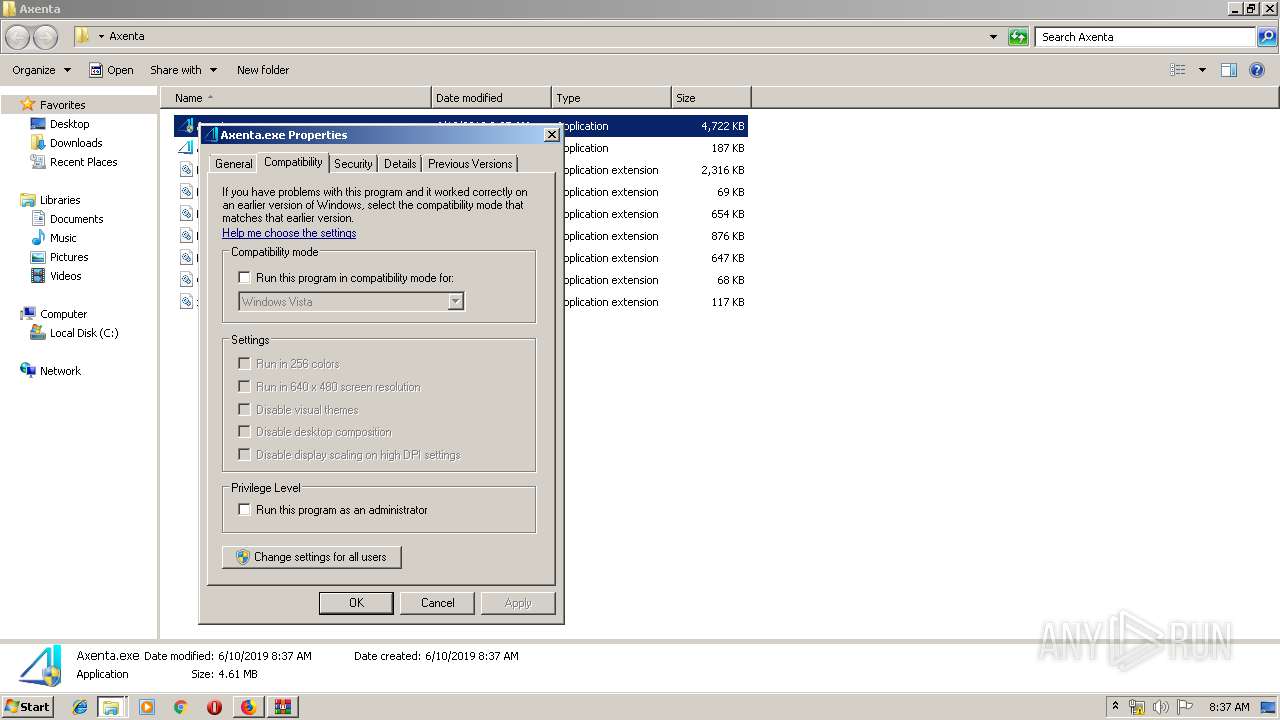Select Recent Places in navigation pane
Viewport: 1280px width, 720px height.
pyautogui.click(x=83, y=162)
